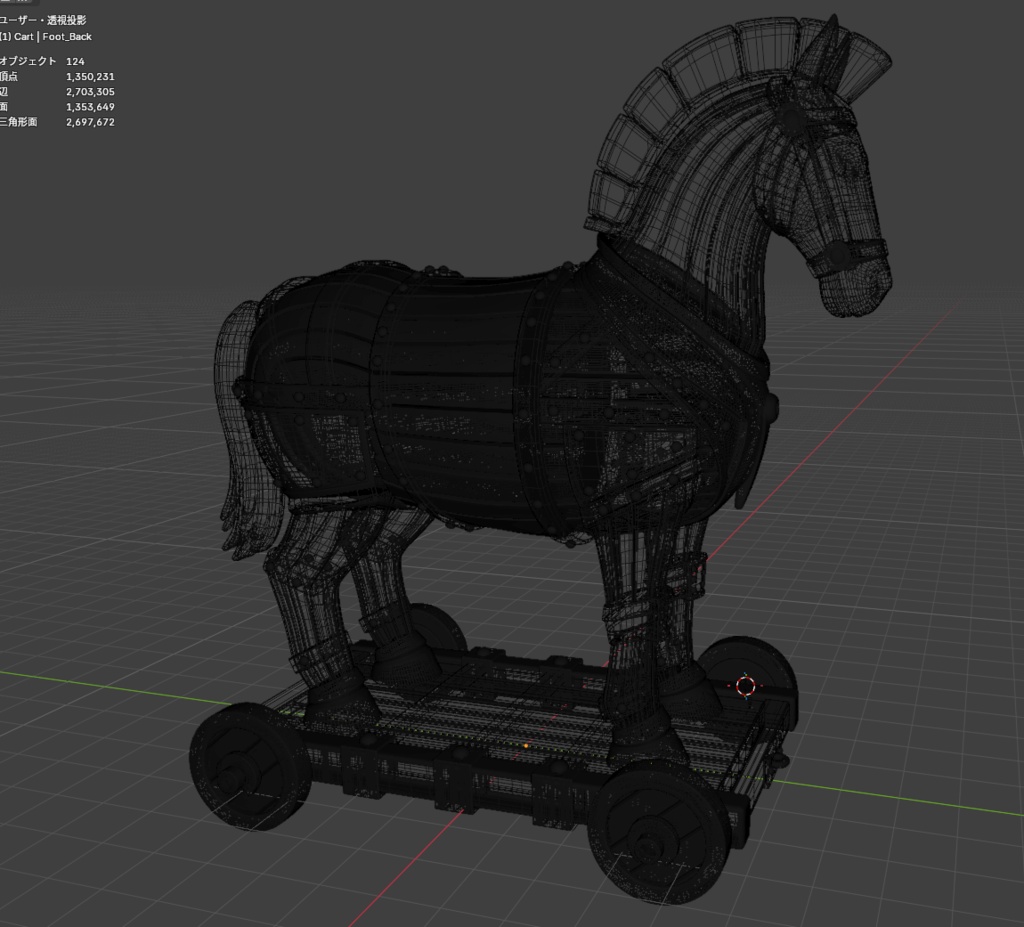Click the ユーザー・透視投影 view label
Screen dimensions: 1024x927
click(42, 21)
